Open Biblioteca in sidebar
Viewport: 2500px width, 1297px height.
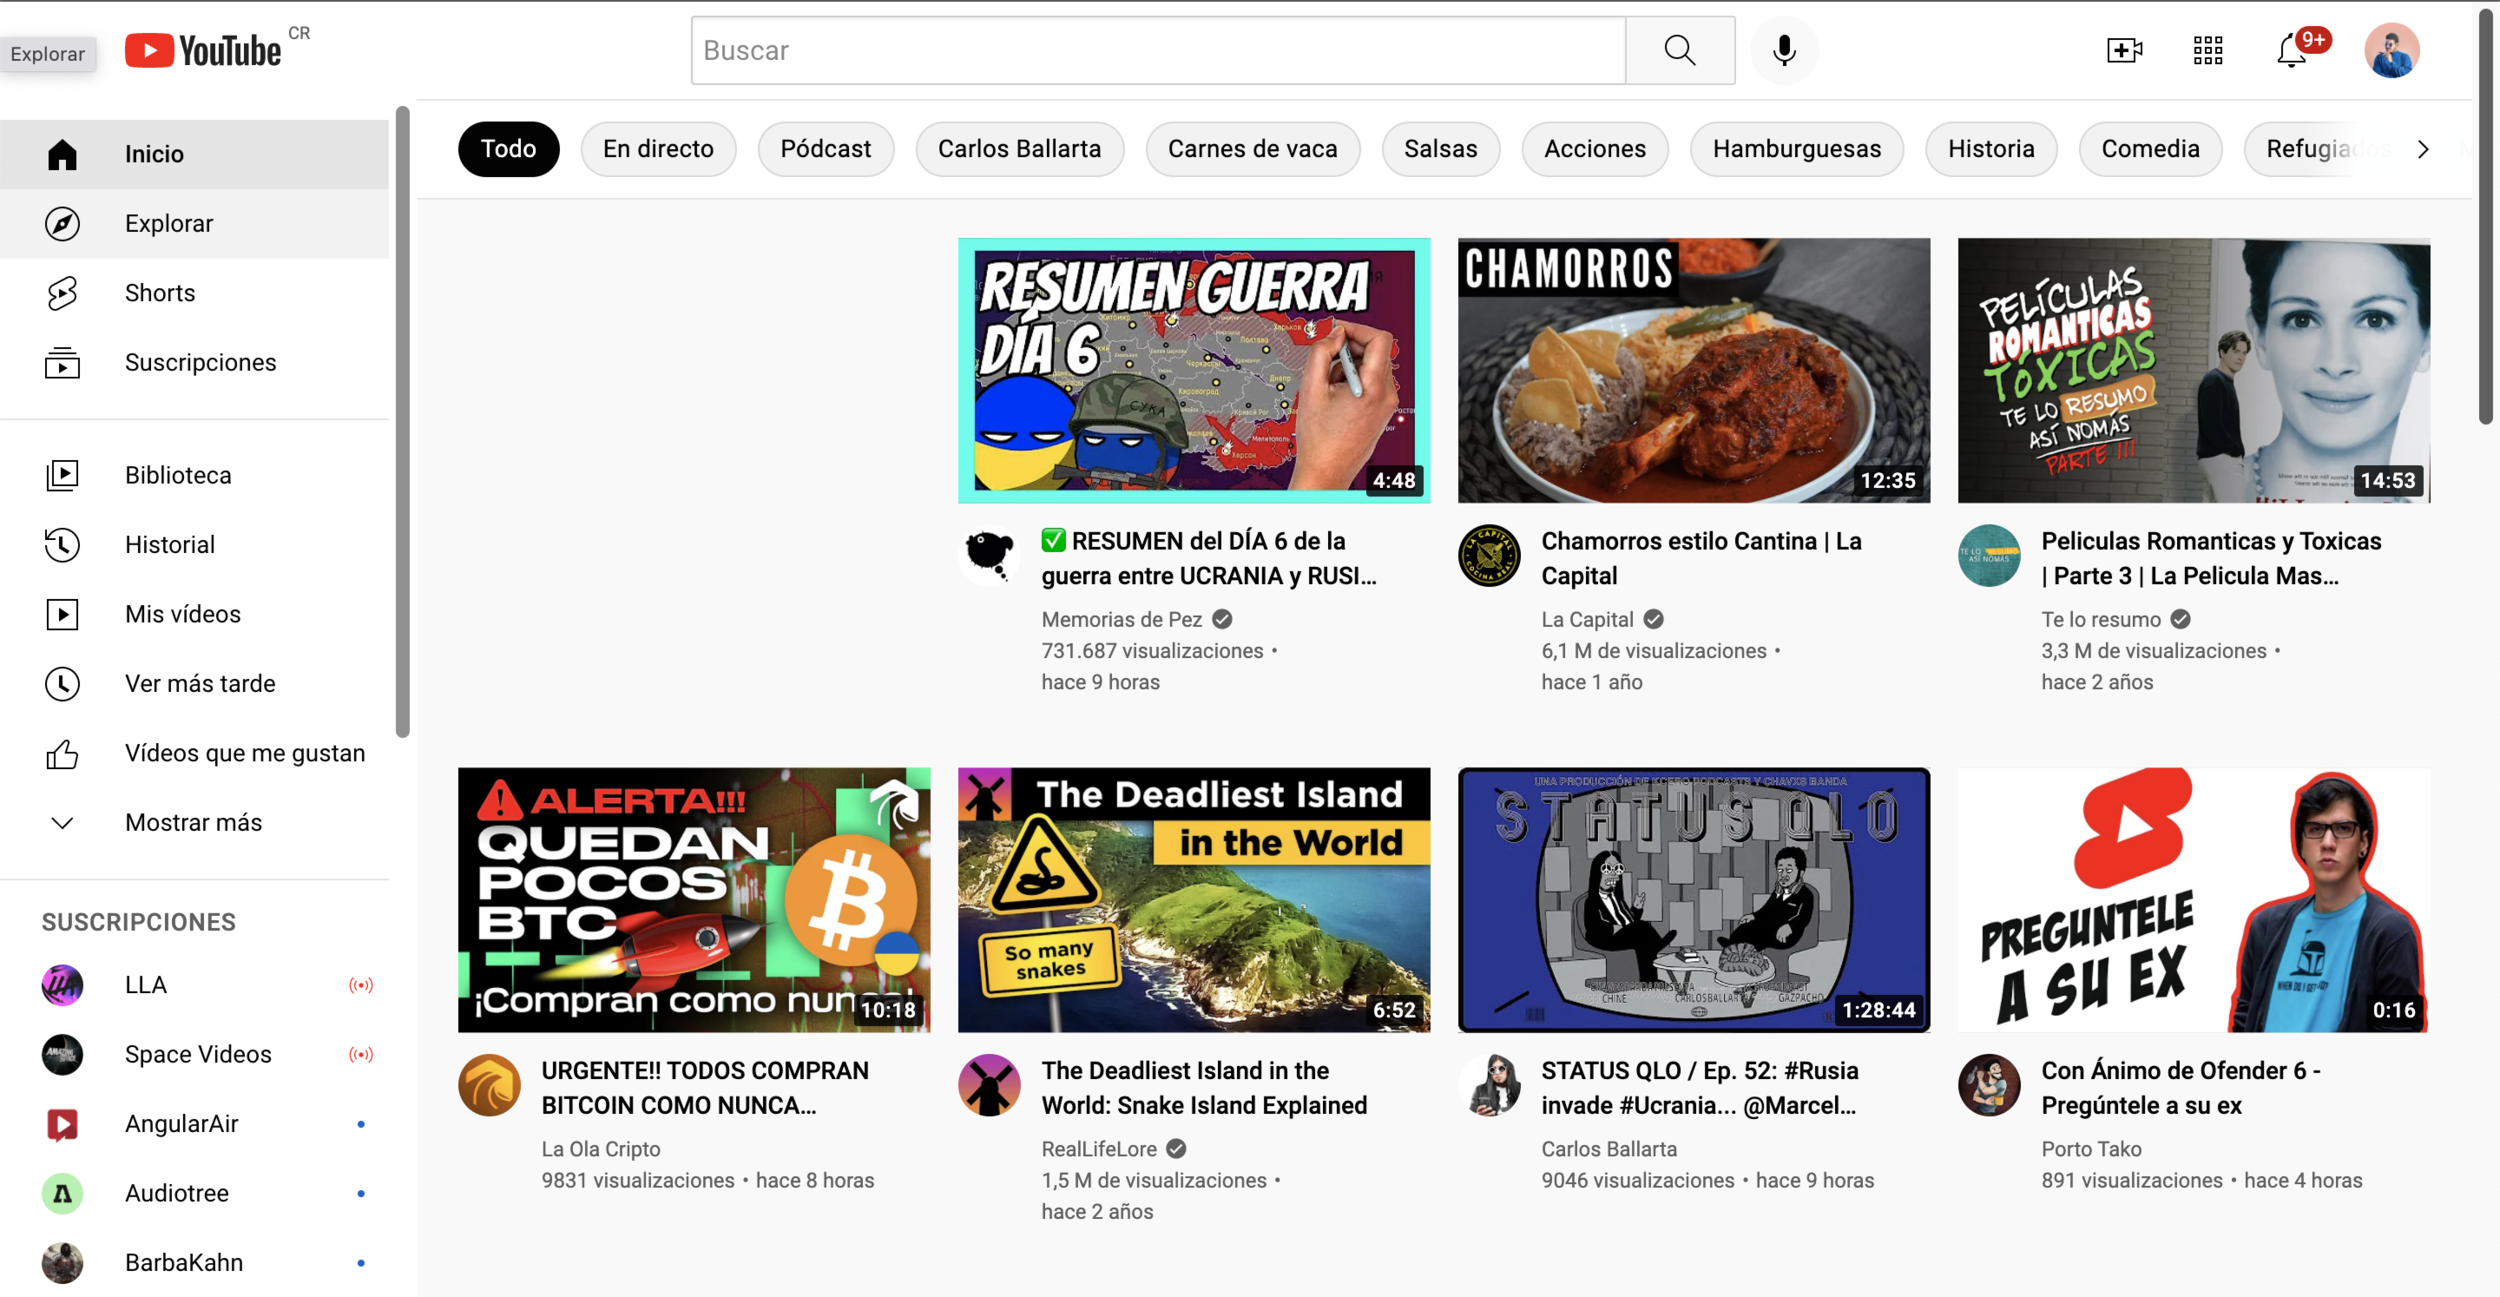pyautogui.click(x=178, y=475)
